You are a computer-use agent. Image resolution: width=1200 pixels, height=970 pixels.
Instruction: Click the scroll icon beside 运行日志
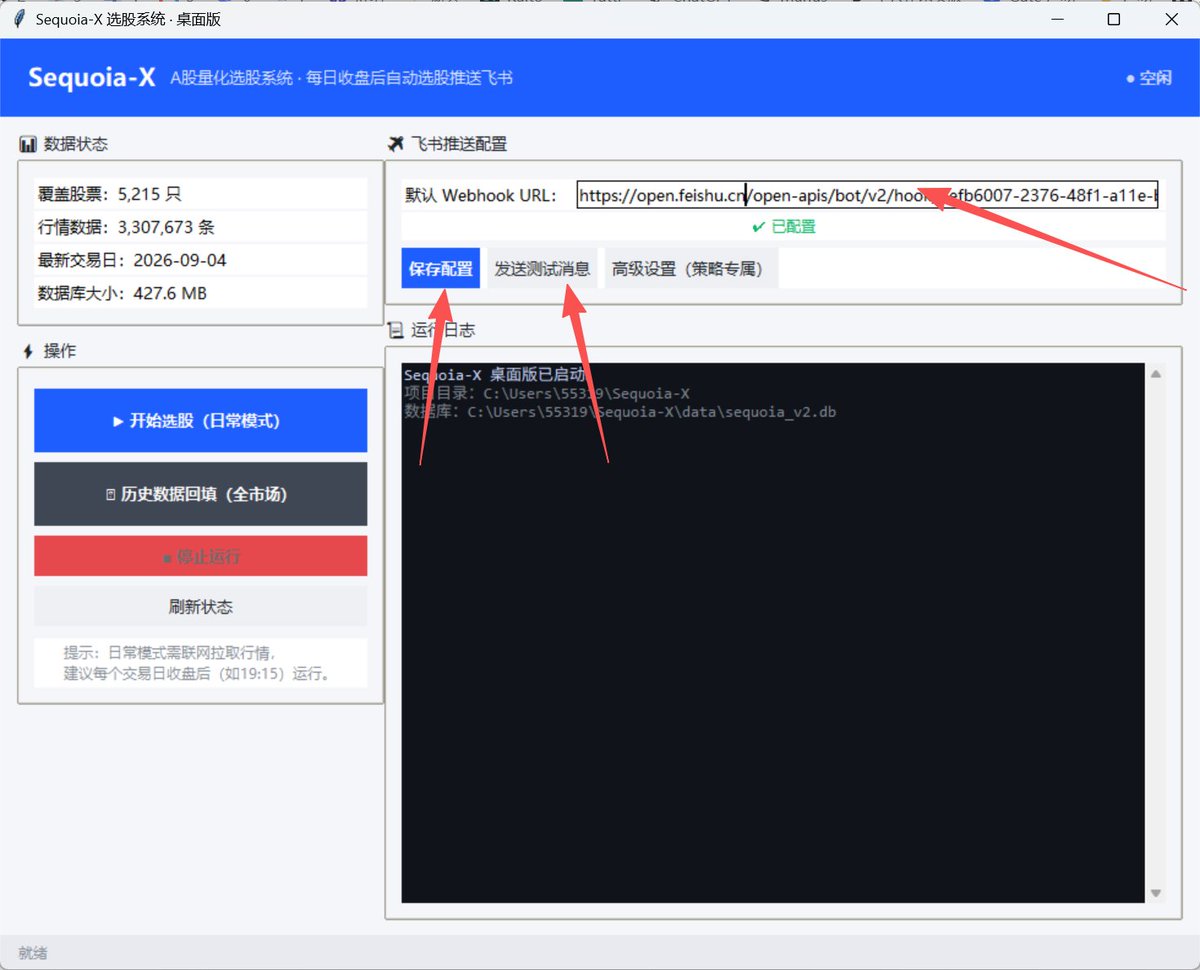(x=396, y=329)
